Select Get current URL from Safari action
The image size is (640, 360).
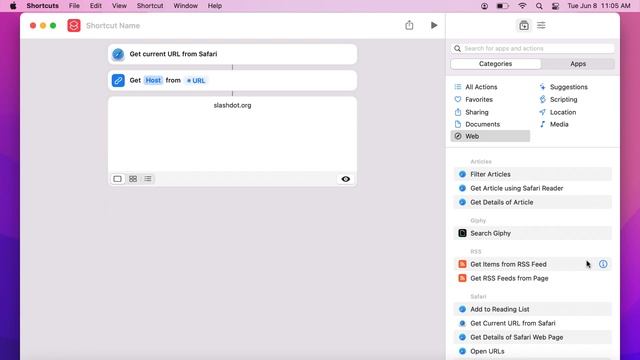click(233, 54)
